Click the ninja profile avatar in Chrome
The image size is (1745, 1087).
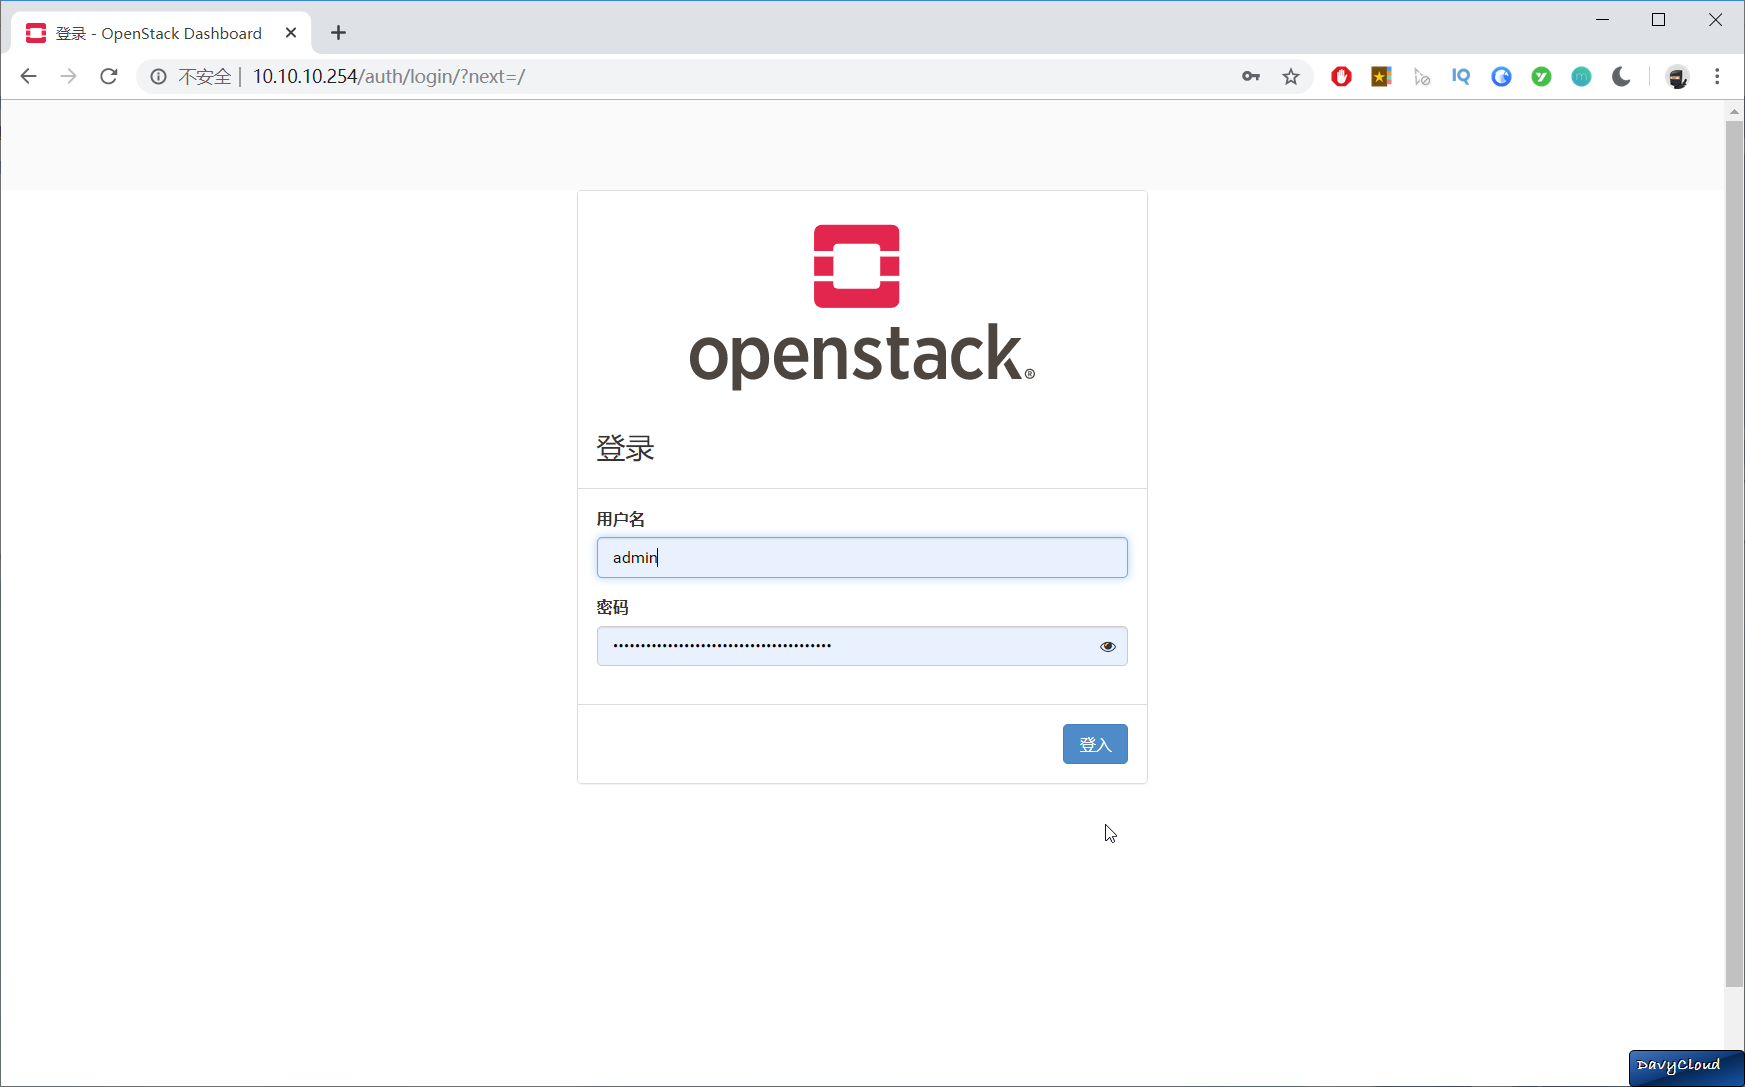click(1678, 76)
